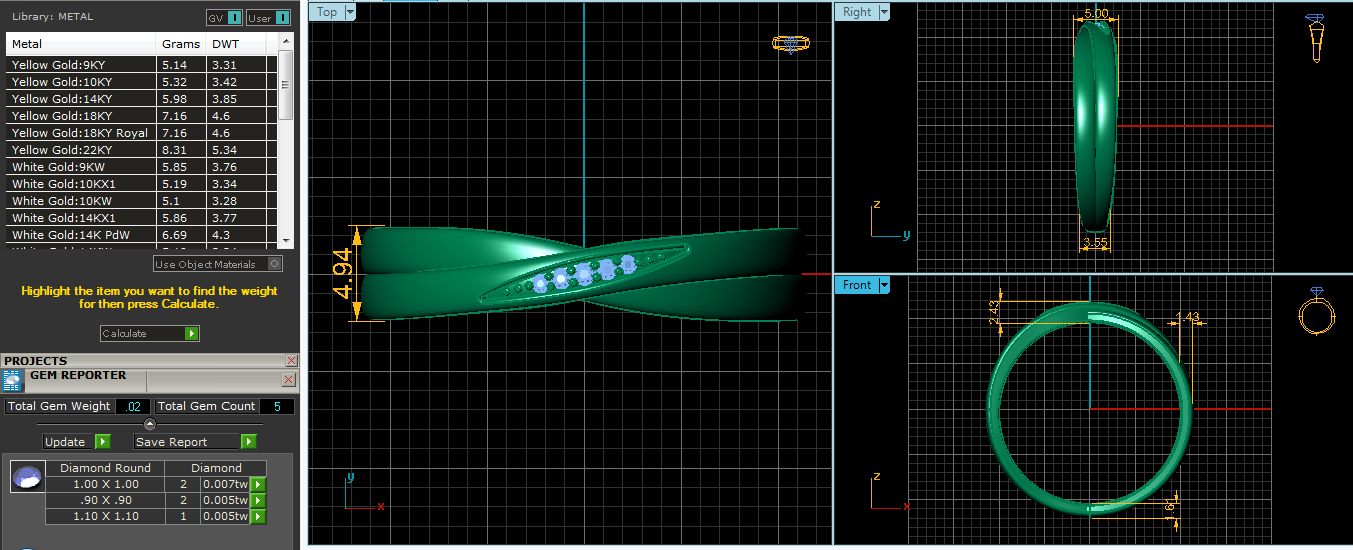Click the 3.55 dimension in Right view

[x=1095, y=242]
